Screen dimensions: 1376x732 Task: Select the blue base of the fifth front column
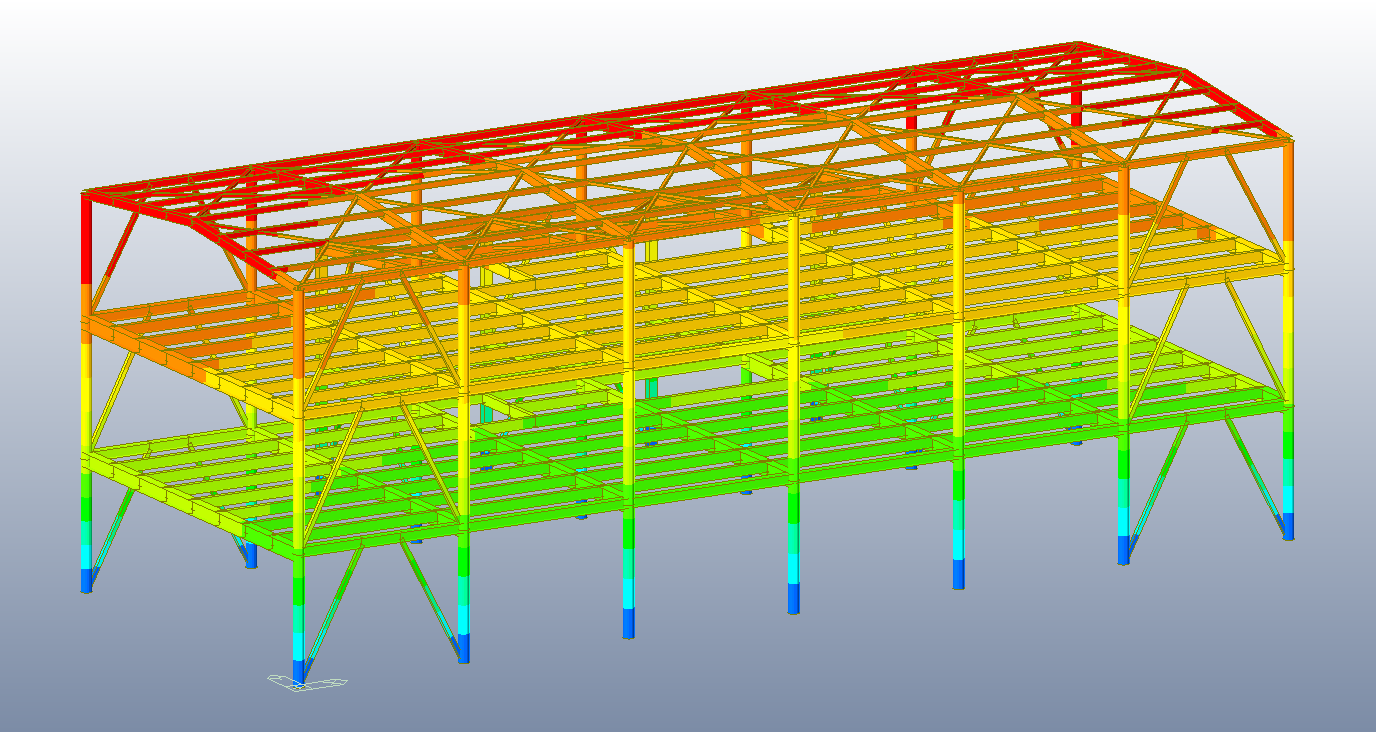(x=959, y=573)
